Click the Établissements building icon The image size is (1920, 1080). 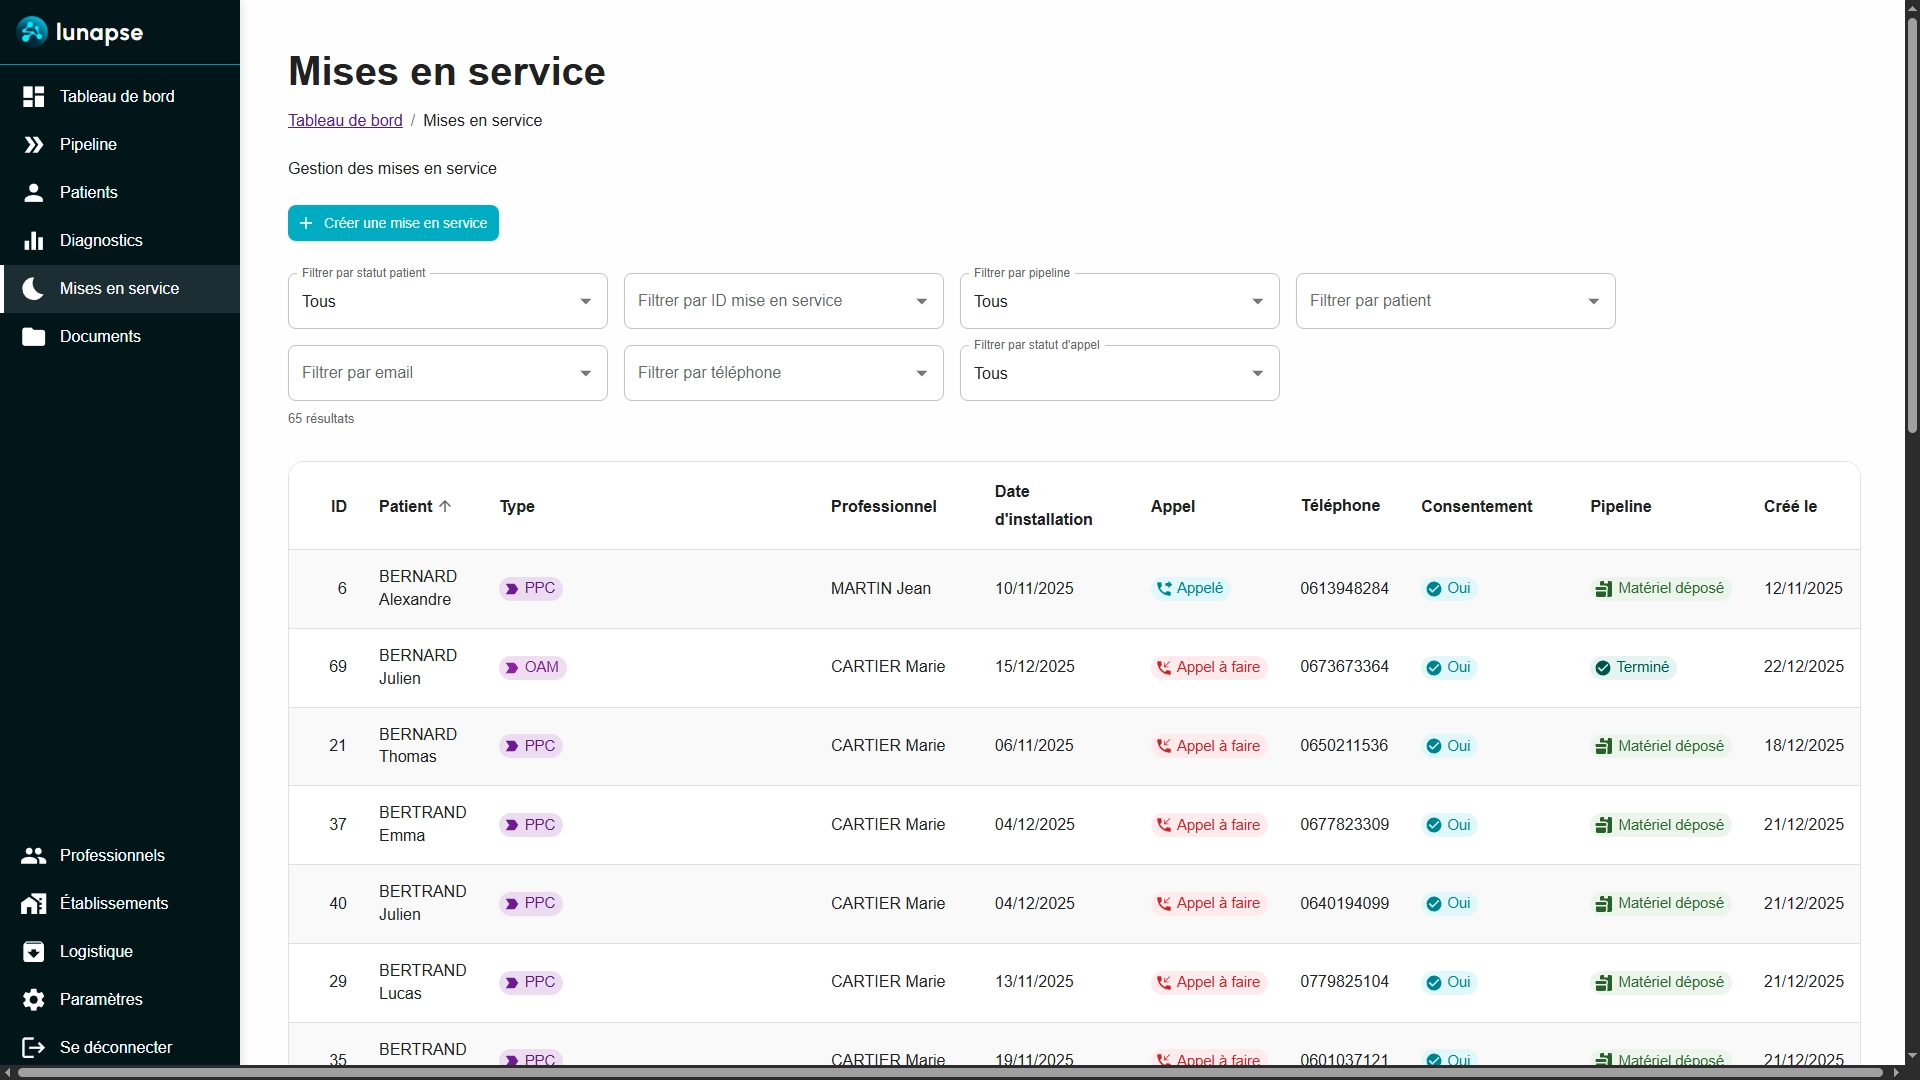point(33,904)
